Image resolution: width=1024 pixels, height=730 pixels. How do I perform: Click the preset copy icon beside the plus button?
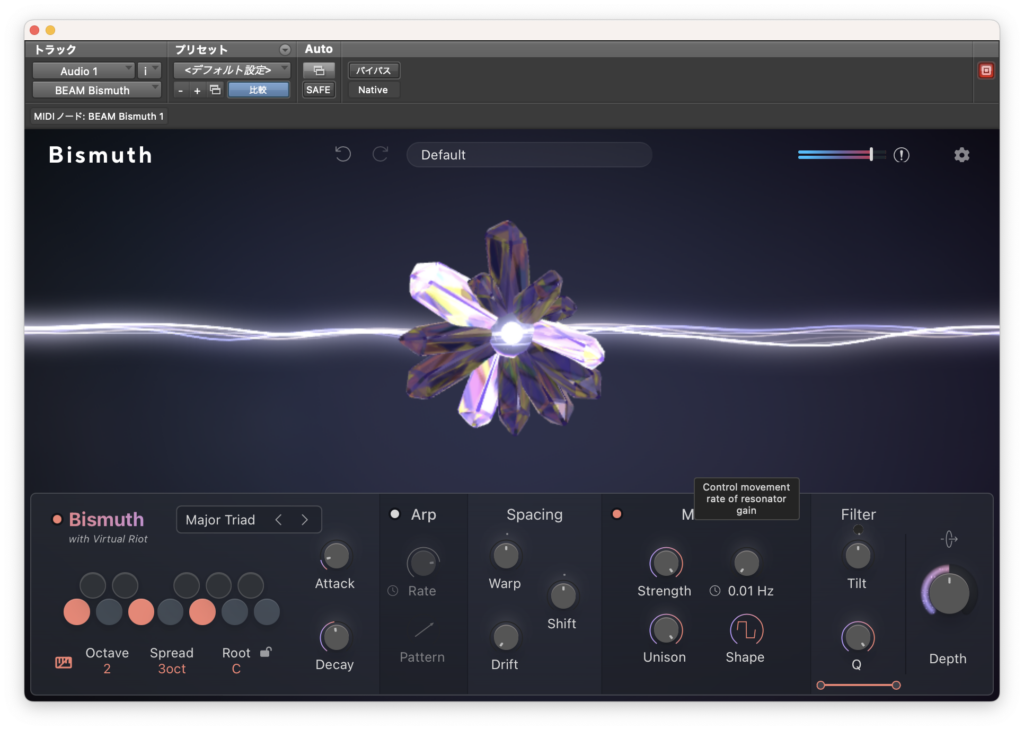tap(215, 89)
